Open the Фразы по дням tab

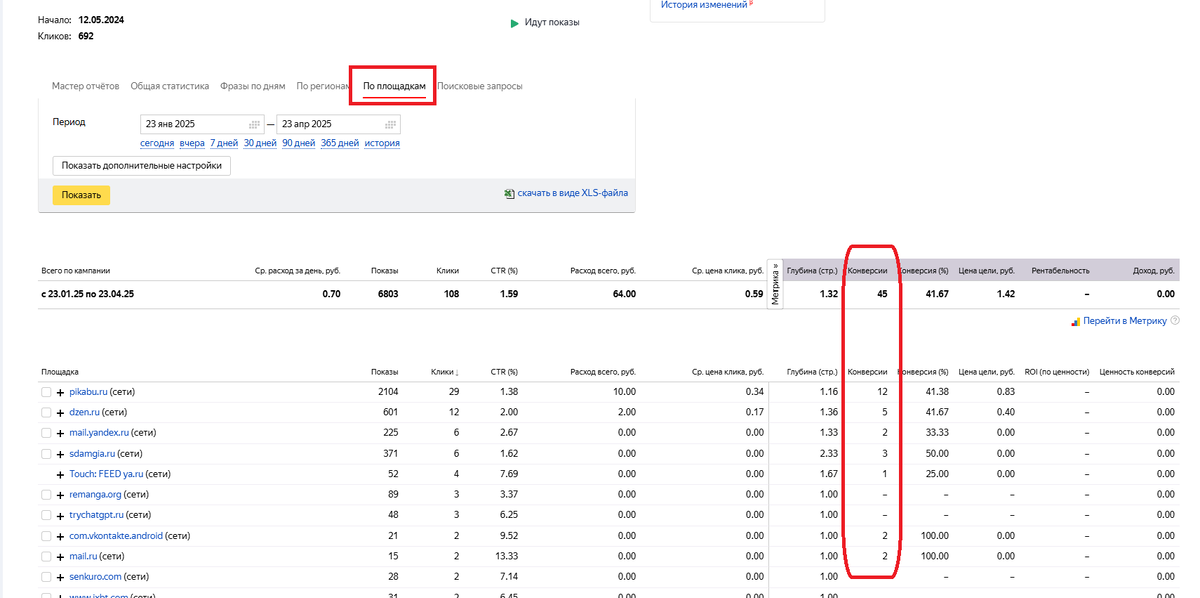click(x=252, y=86)
